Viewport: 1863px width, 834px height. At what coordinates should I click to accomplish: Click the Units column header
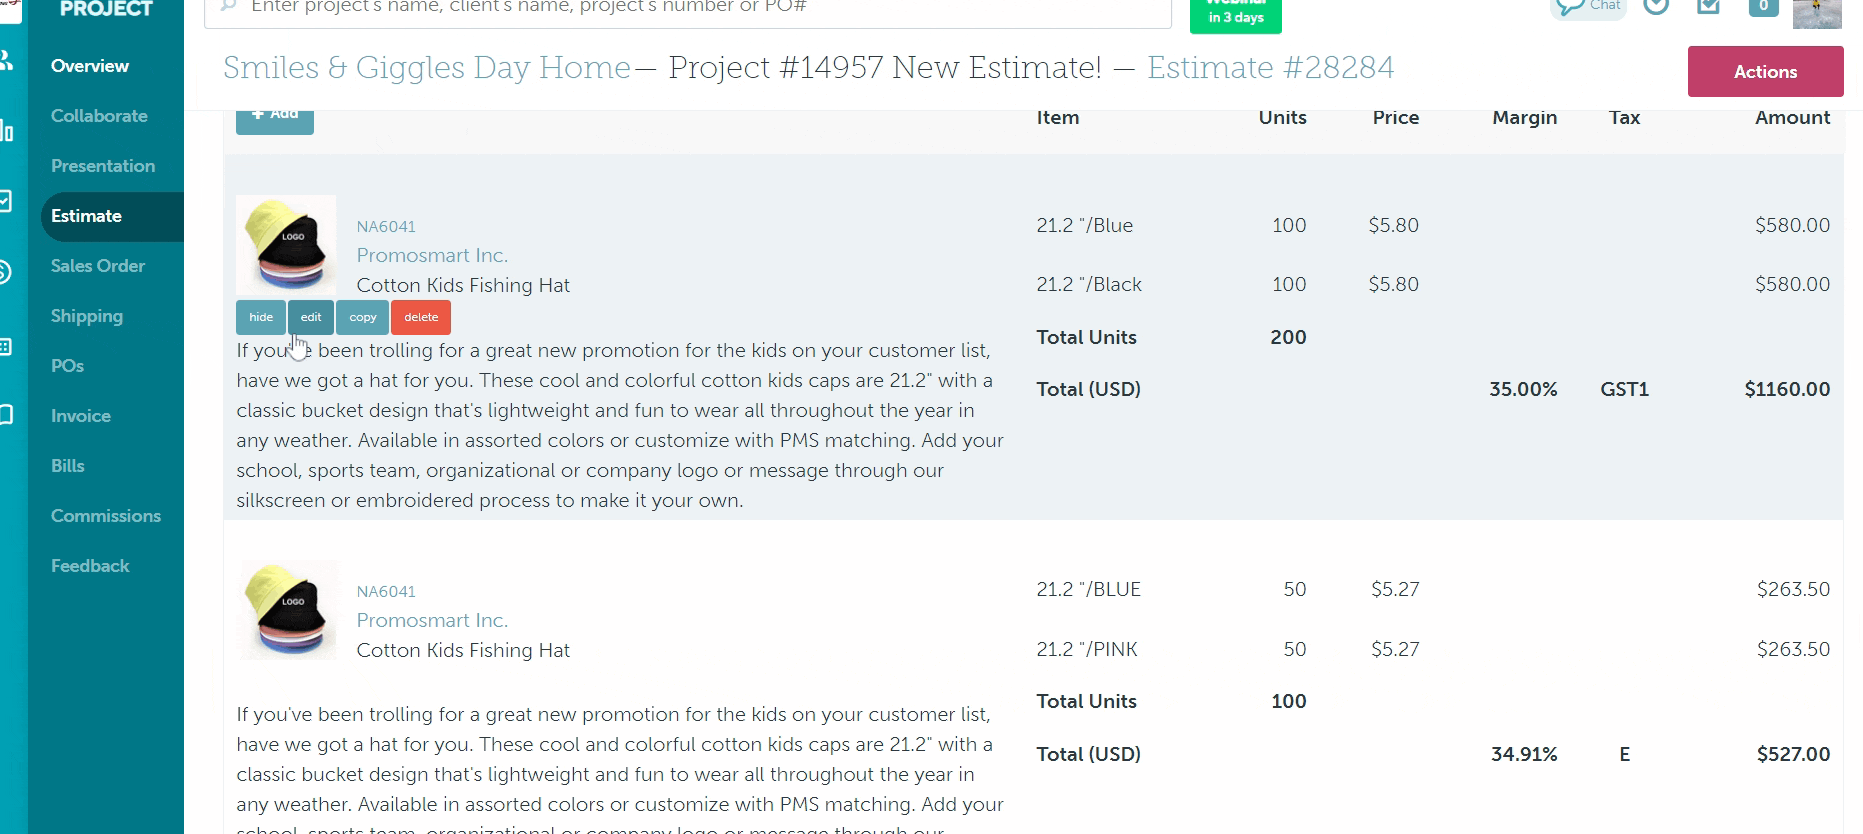[1282, 118]
